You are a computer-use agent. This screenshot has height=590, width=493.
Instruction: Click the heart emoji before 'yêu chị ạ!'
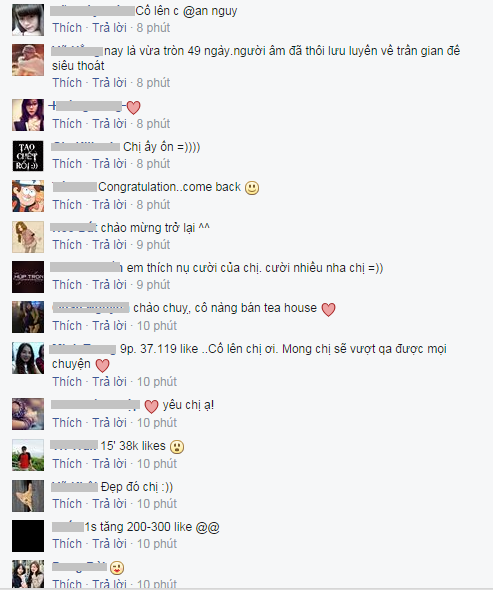point(151,406)
